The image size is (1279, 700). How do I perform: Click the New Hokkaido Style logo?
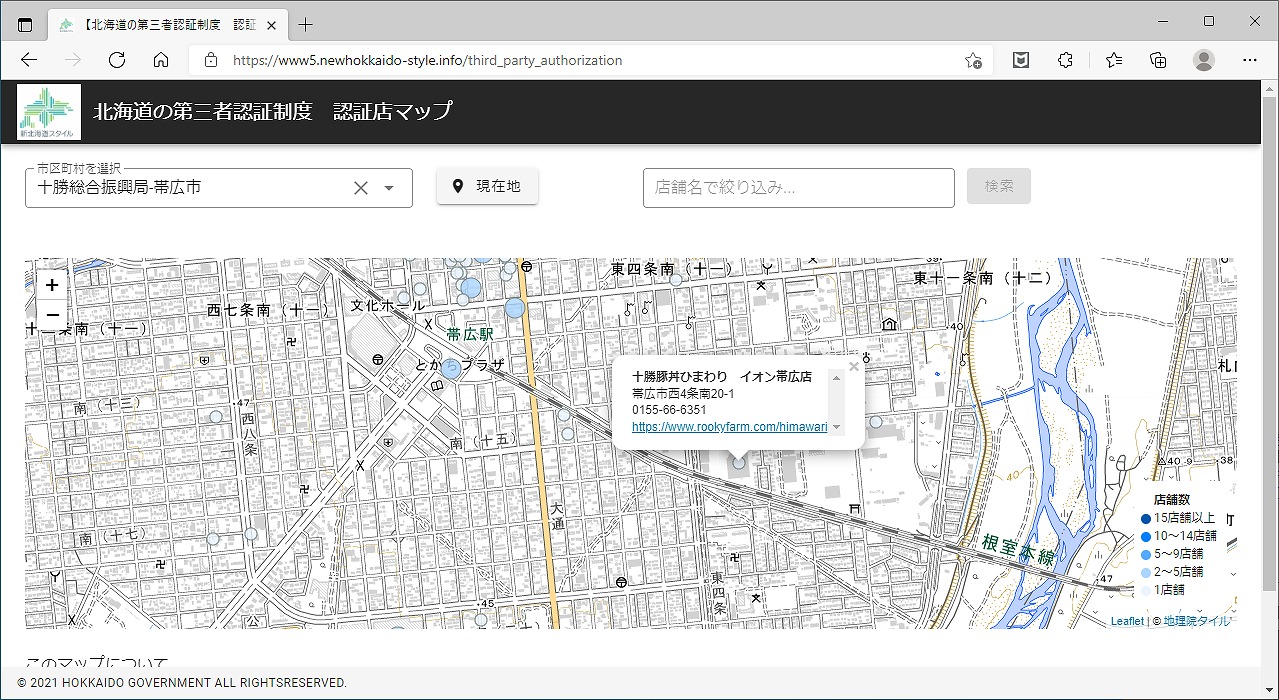point(49,112)
